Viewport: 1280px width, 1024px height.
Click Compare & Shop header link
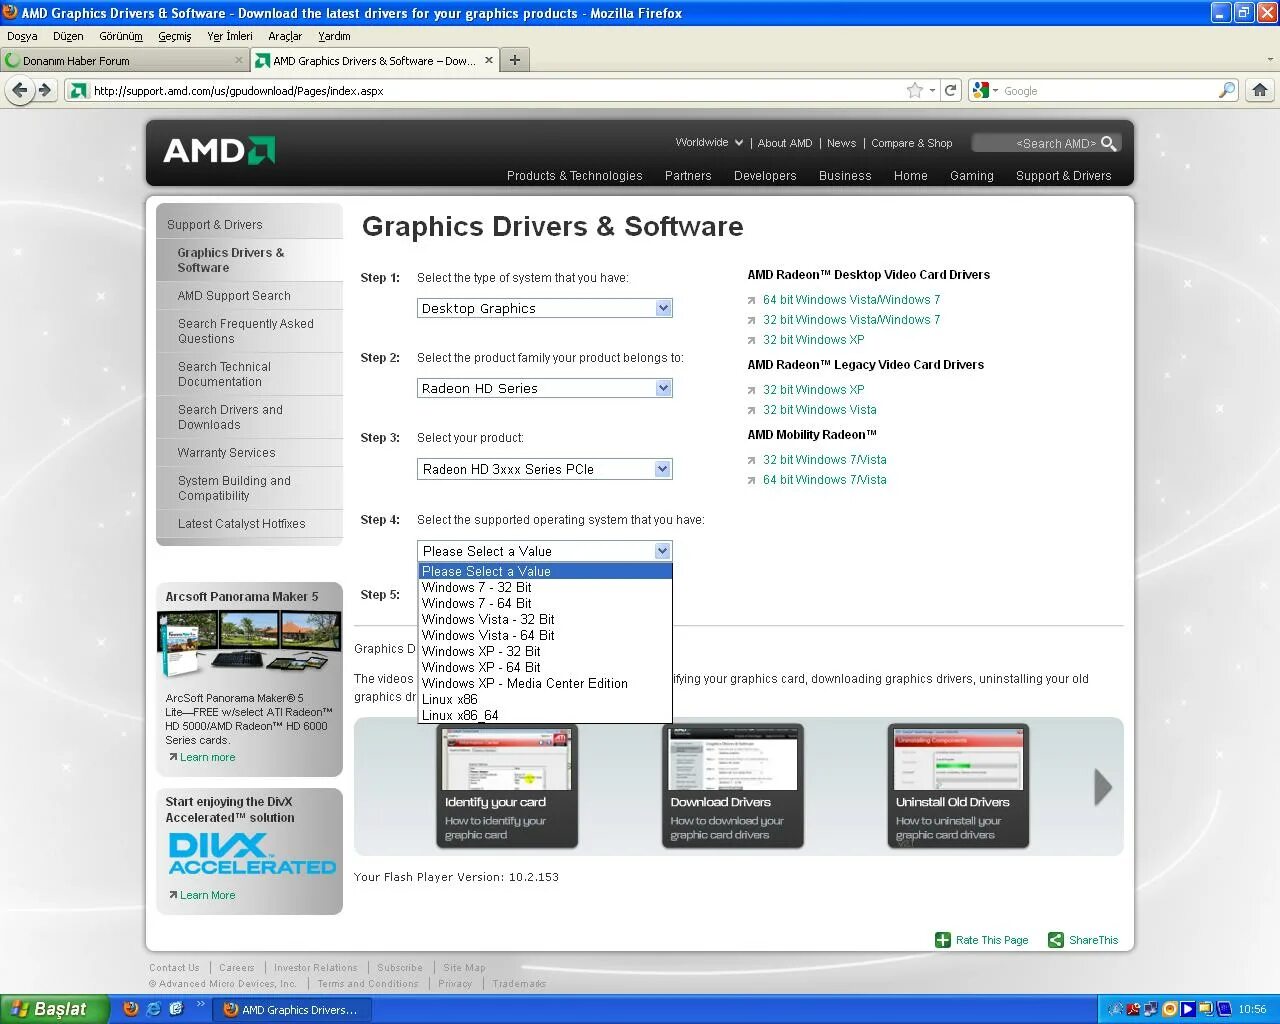click(911, 143)
